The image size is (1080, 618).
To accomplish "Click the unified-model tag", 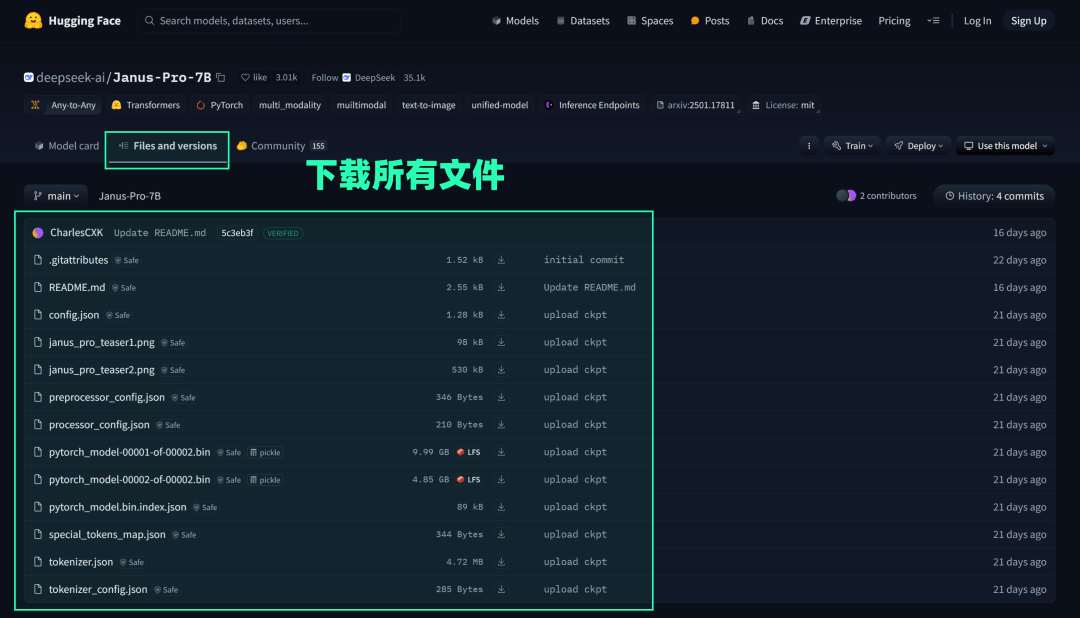I will click(x=499, y=105).
